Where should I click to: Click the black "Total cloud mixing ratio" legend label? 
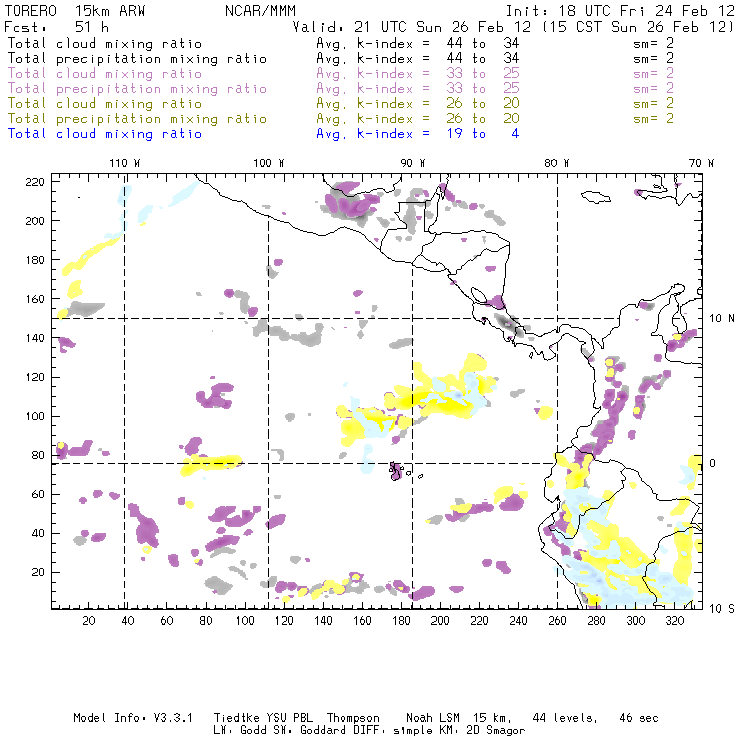coord(105,43)
